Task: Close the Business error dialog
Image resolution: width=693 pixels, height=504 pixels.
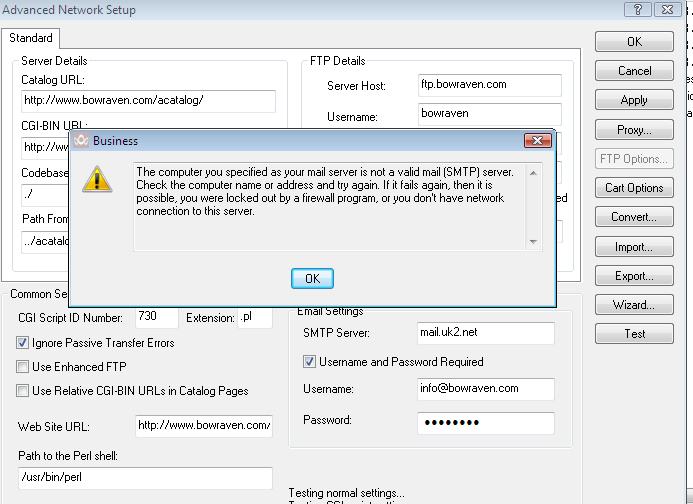Action: click(536, 141)
